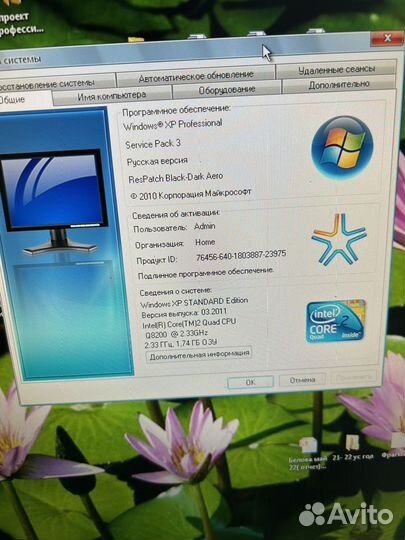Click the Windows XP Professional text
Viewport: 405px width, 540px height.
tap(173, 125)
